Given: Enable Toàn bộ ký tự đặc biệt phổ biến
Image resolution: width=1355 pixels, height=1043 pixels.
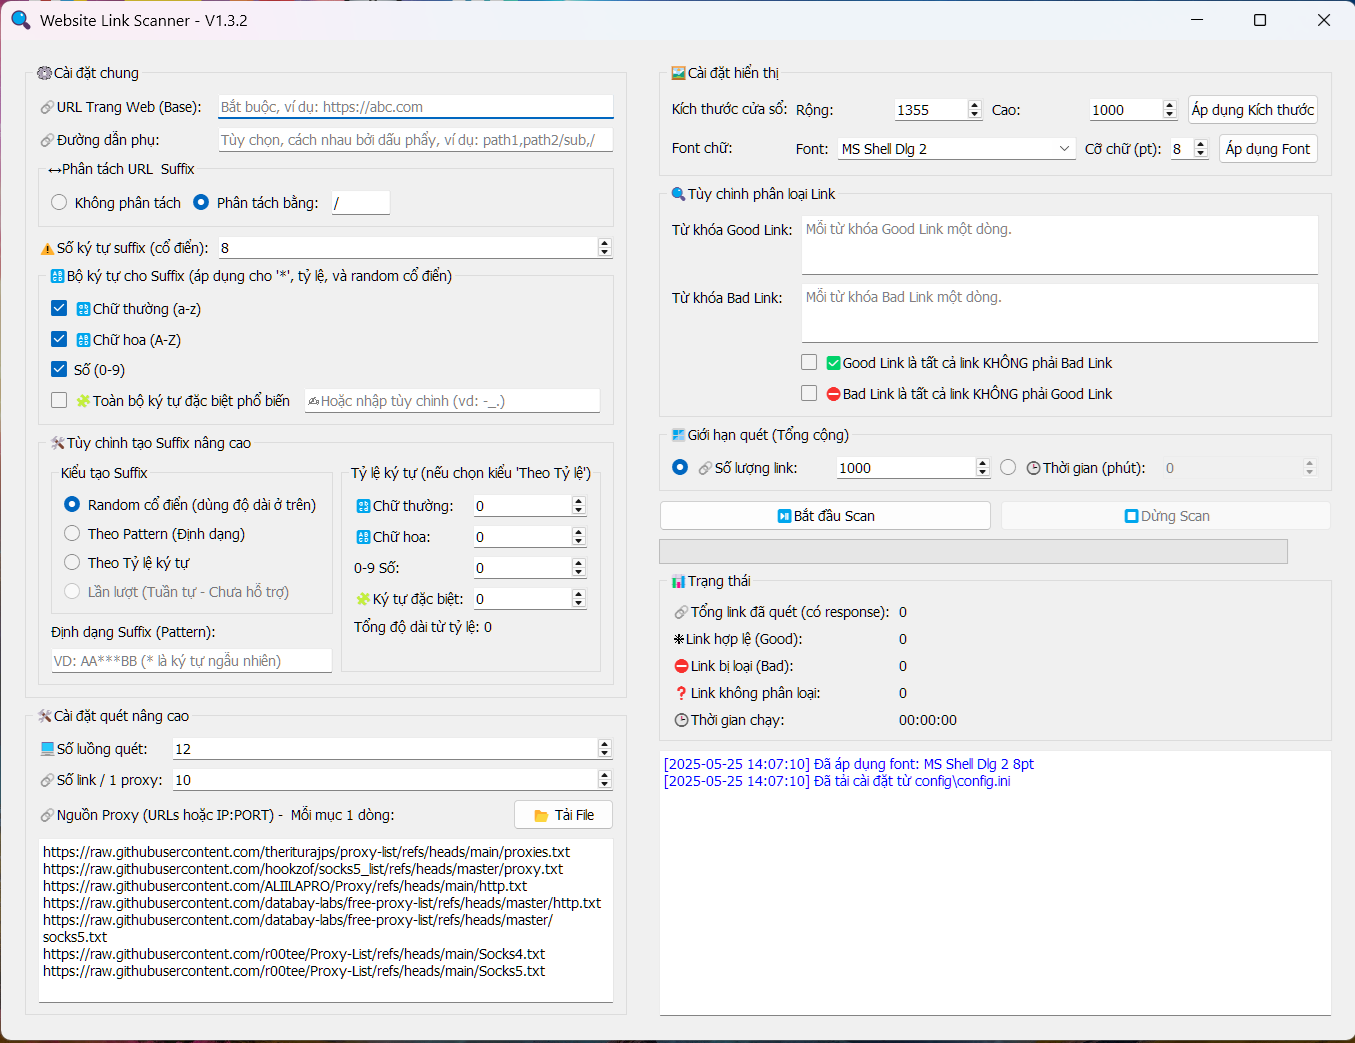Looking at the screenshot, I should [59, 400].
